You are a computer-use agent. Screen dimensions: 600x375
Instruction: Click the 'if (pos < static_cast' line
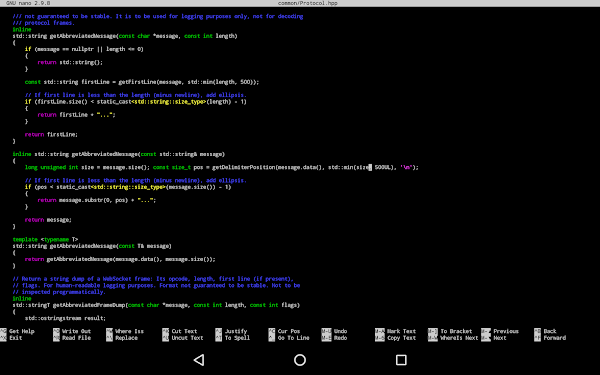[128, 187]
